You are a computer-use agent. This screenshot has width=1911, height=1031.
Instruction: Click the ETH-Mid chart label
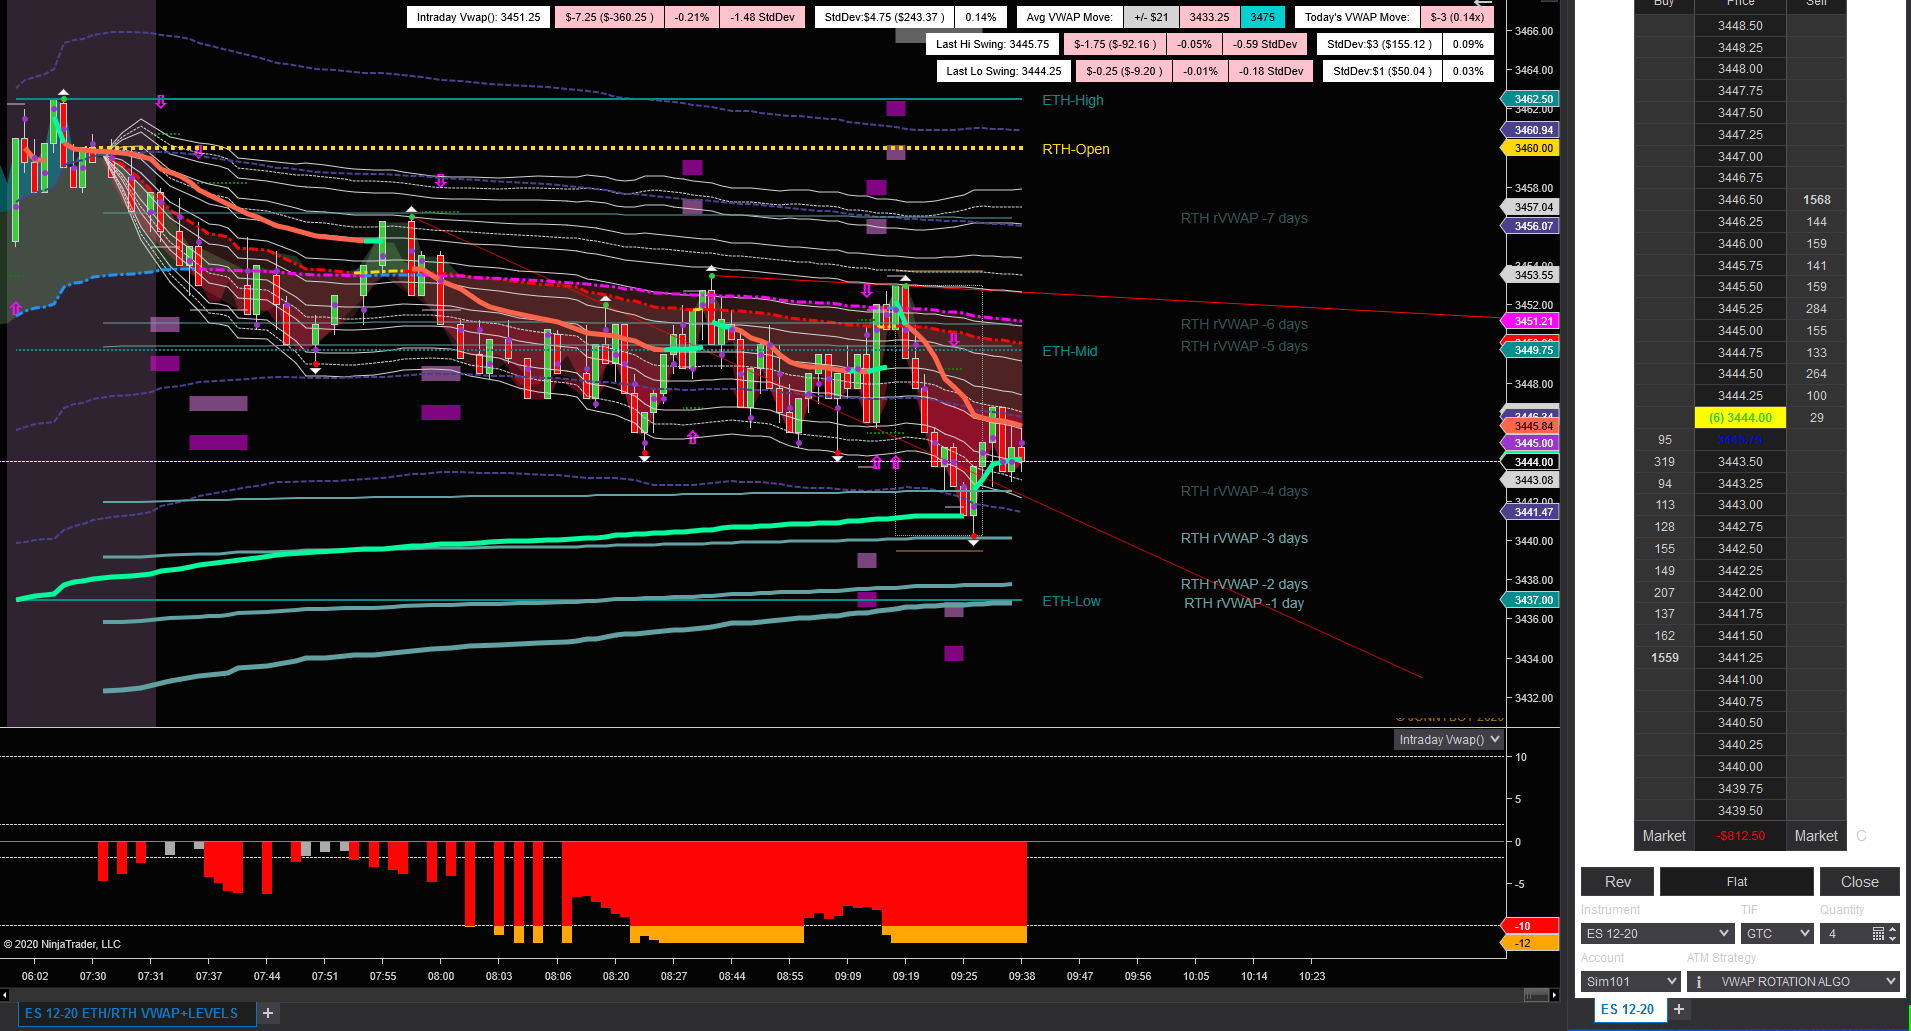[x=1070, y=351]
